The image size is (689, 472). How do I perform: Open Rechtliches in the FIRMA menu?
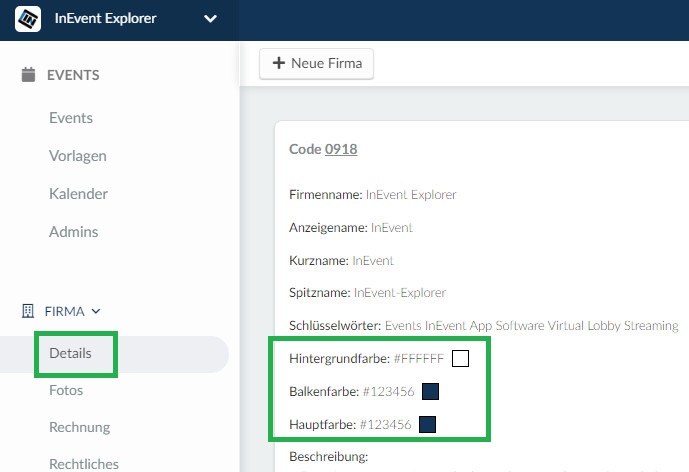[84, 464]
